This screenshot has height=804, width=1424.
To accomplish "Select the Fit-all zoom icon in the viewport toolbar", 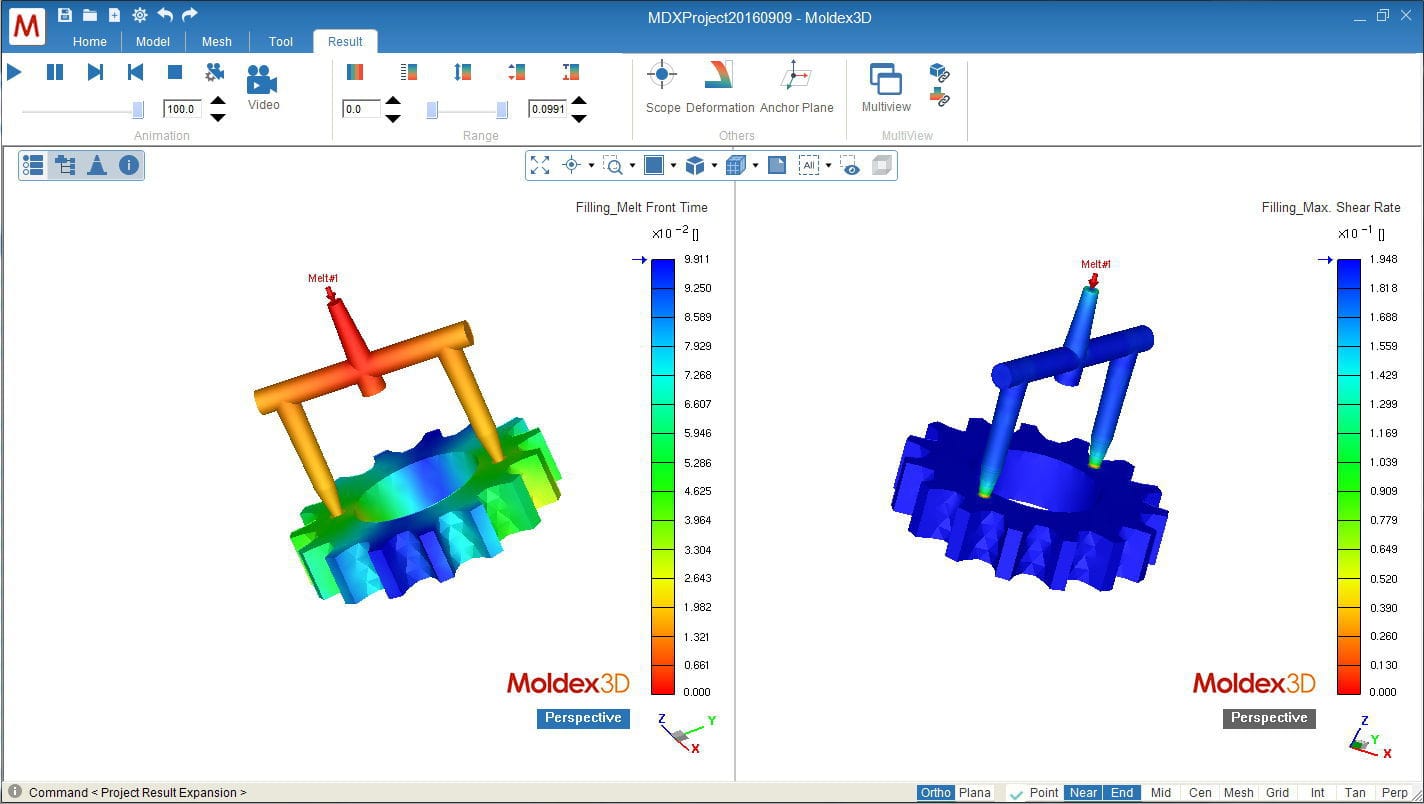I will 540,165.
